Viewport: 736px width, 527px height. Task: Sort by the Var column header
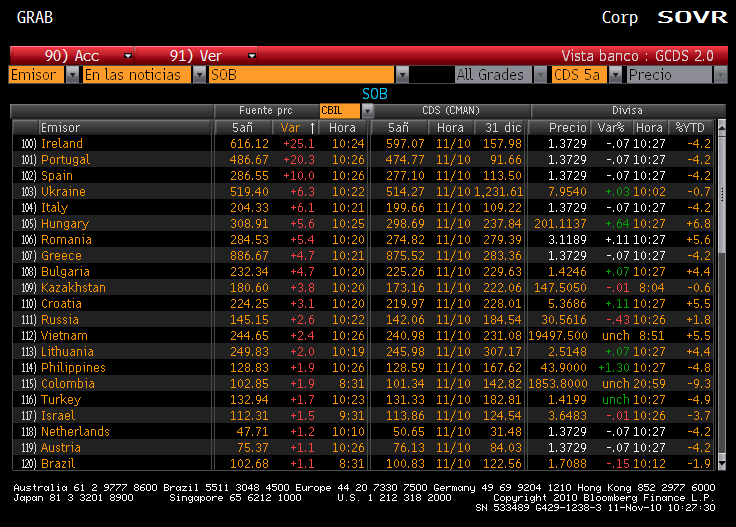pyautogui.click(x=290, y=128)
